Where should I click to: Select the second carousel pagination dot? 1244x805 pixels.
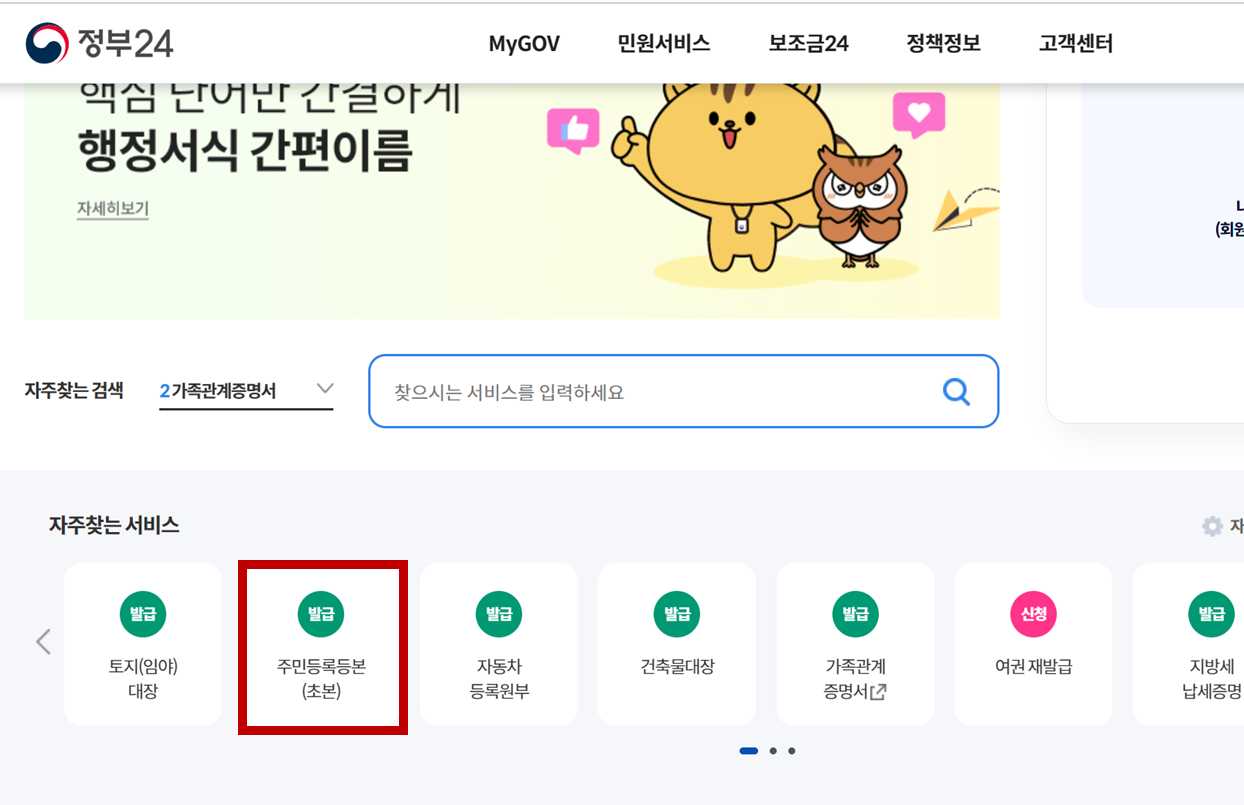[x=771, y=751]
